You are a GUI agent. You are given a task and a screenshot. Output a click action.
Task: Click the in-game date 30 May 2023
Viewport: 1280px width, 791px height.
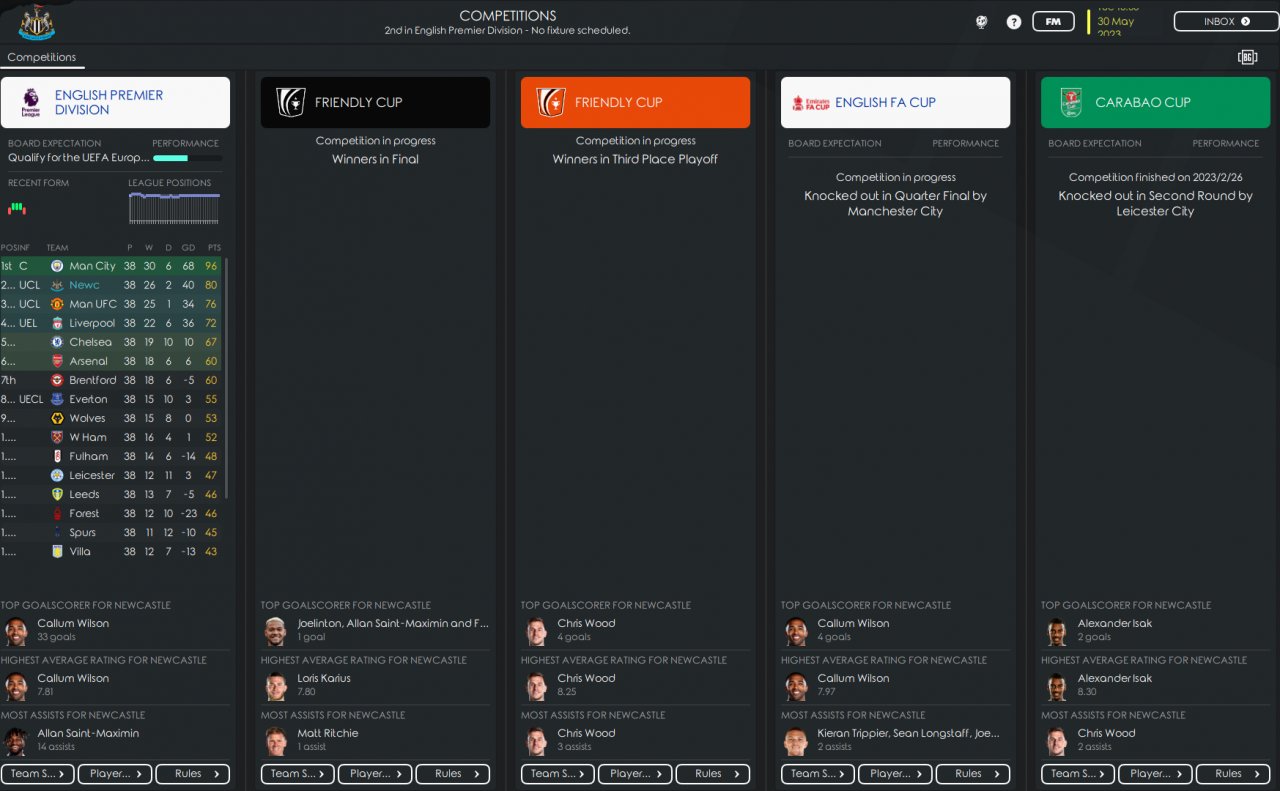pyautogui.click(x=1116, y=21)
